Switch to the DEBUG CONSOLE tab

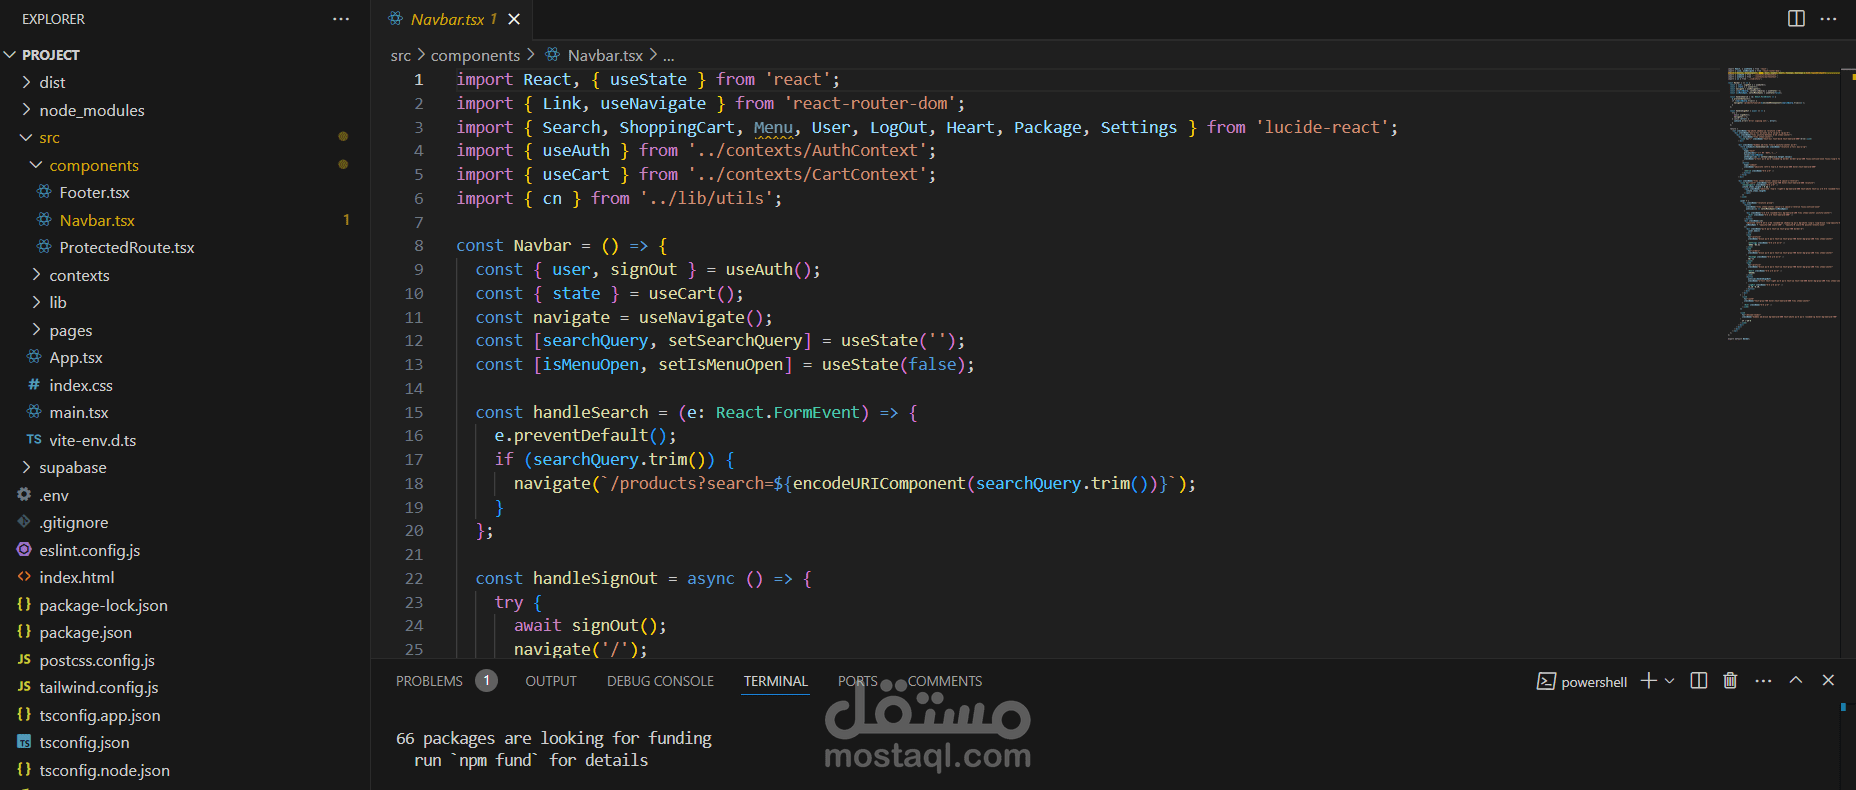click(660, 681)
